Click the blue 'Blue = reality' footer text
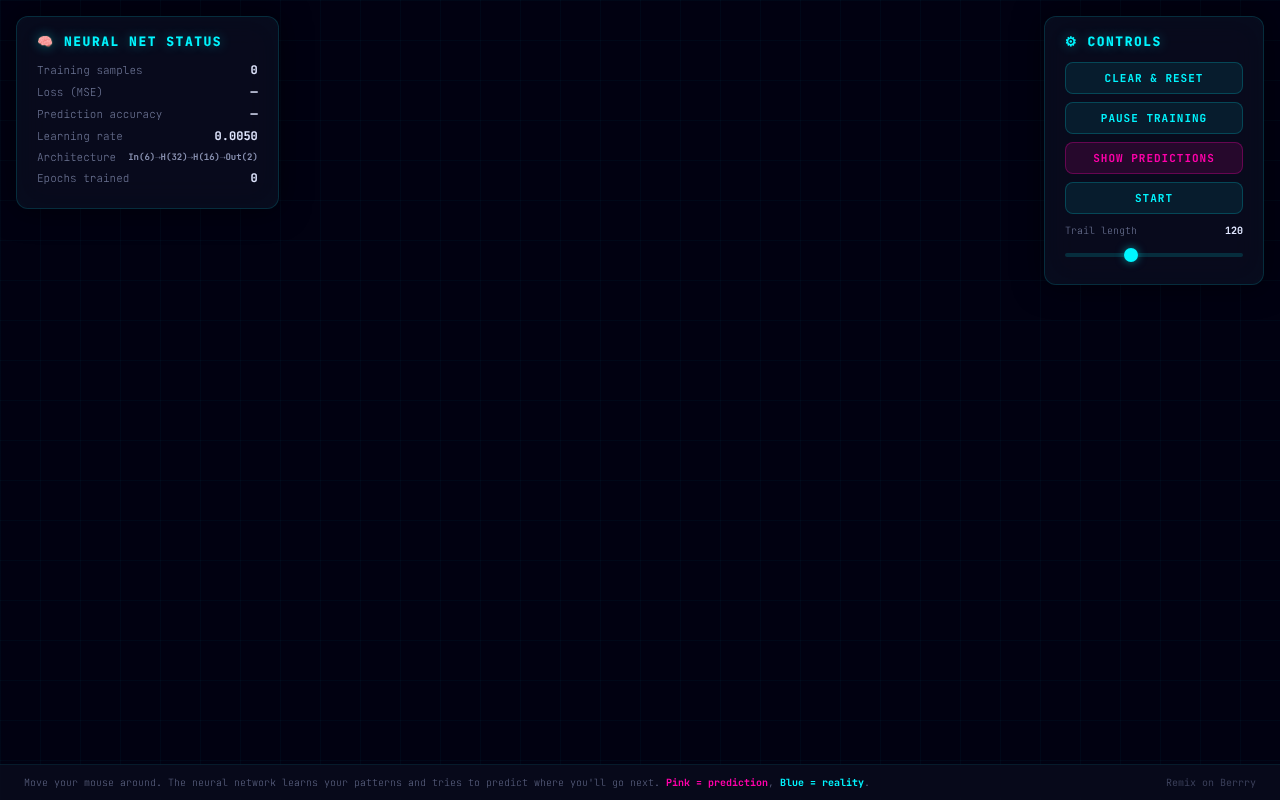1280x800 pixels. [x=822, y=783]
